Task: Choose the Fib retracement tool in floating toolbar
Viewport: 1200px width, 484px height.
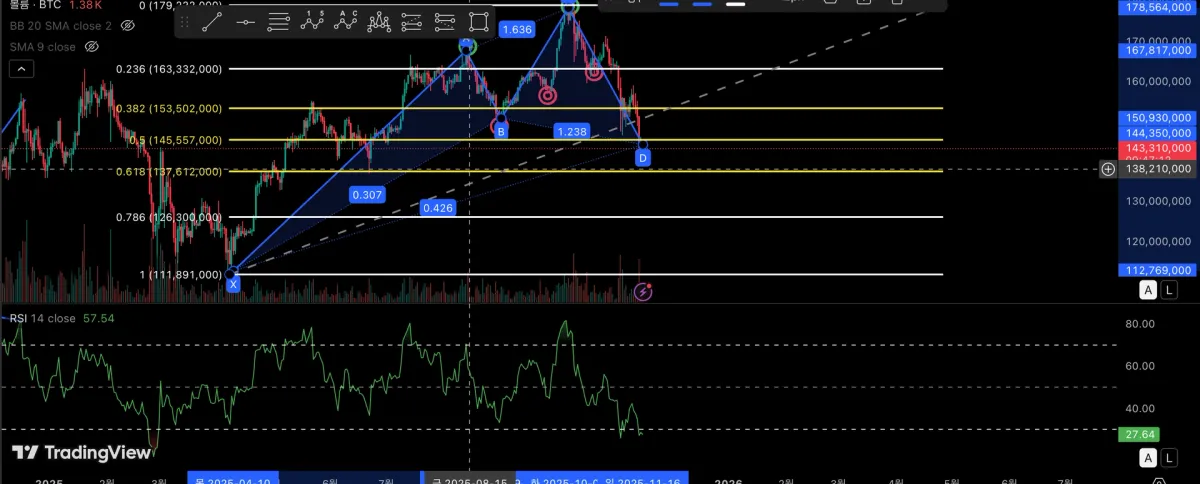Action: [279, 20]
